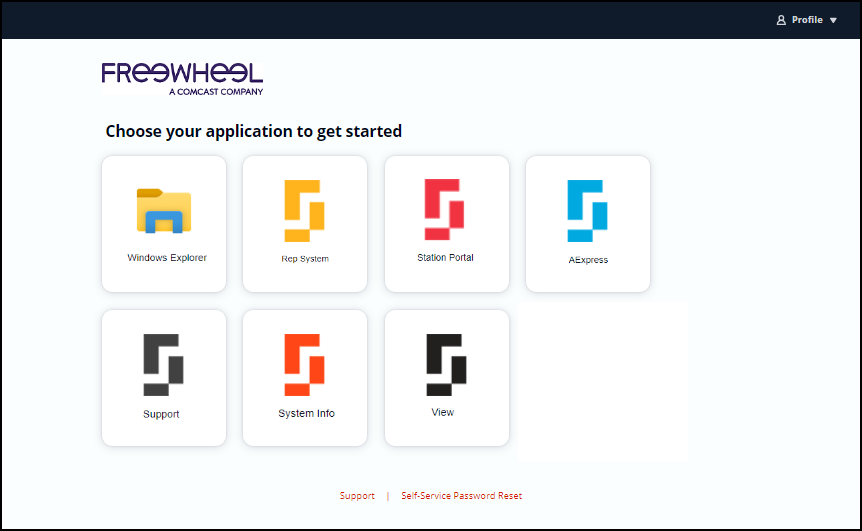Click the Station Portal label text

(x=445, y=258)
